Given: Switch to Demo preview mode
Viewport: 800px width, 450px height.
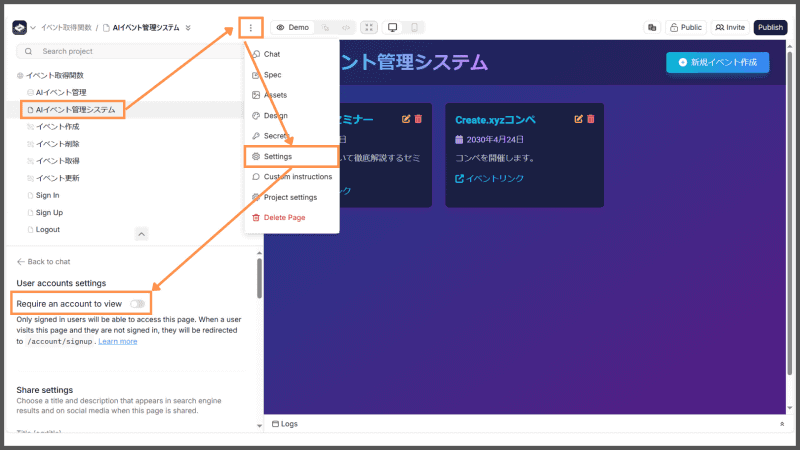Looking at the screenshot, I should [x=293, y=28].
